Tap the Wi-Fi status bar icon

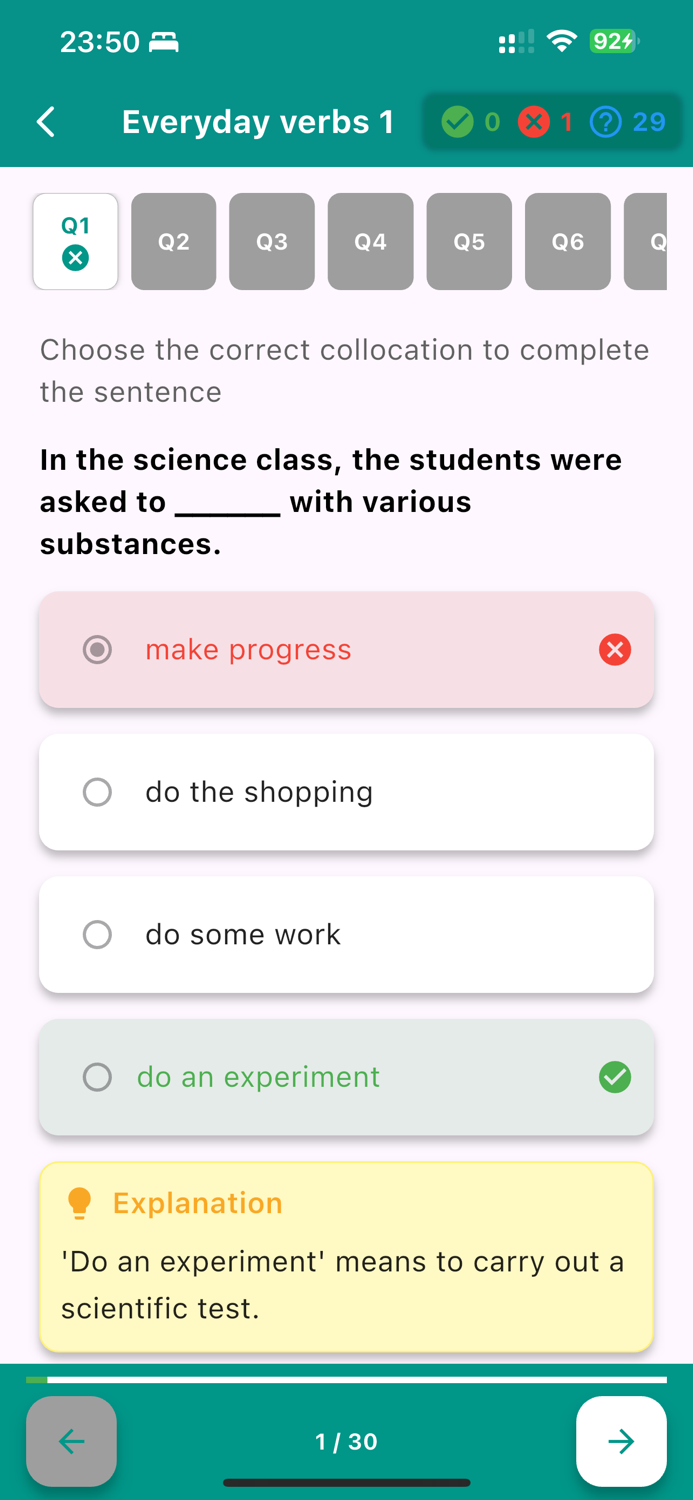click(563, 42)
